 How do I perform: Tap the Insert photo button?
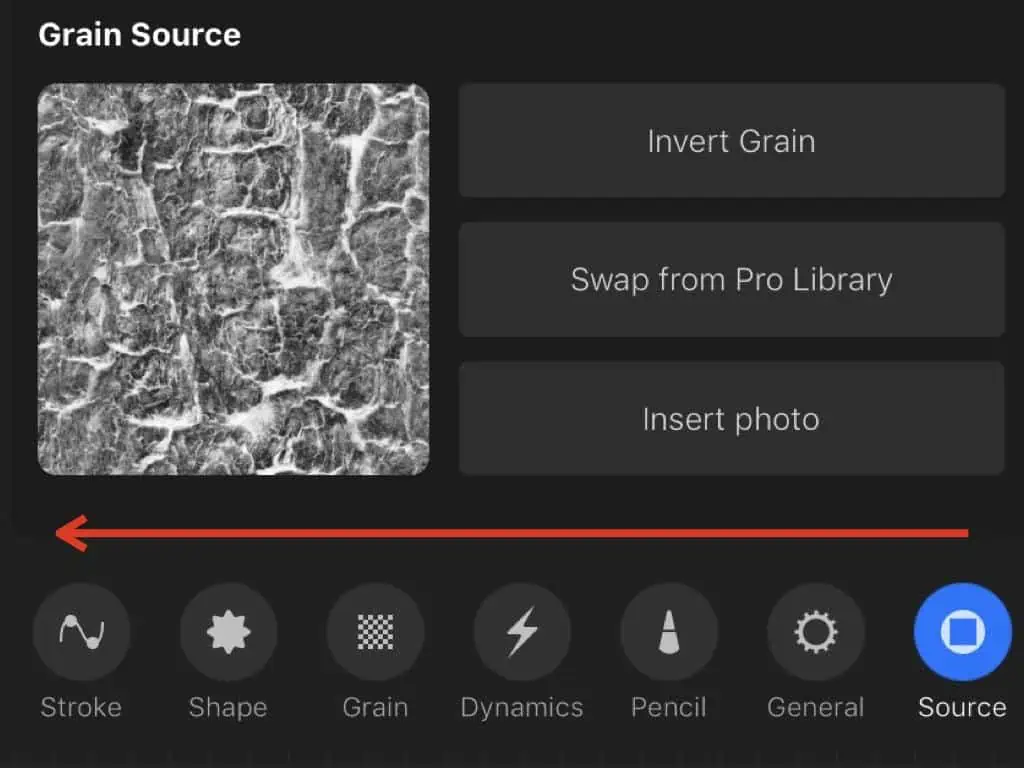[731, 419]
